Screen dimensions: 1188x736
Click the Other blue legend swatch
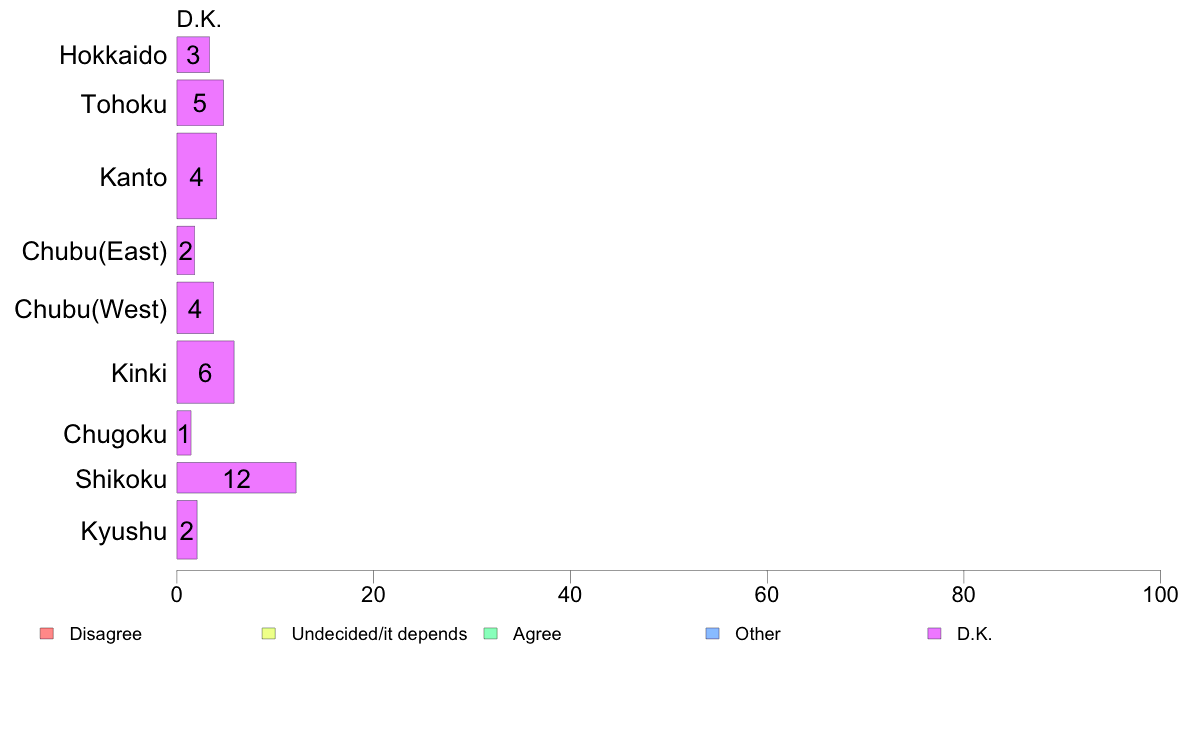tap(712, 634)
